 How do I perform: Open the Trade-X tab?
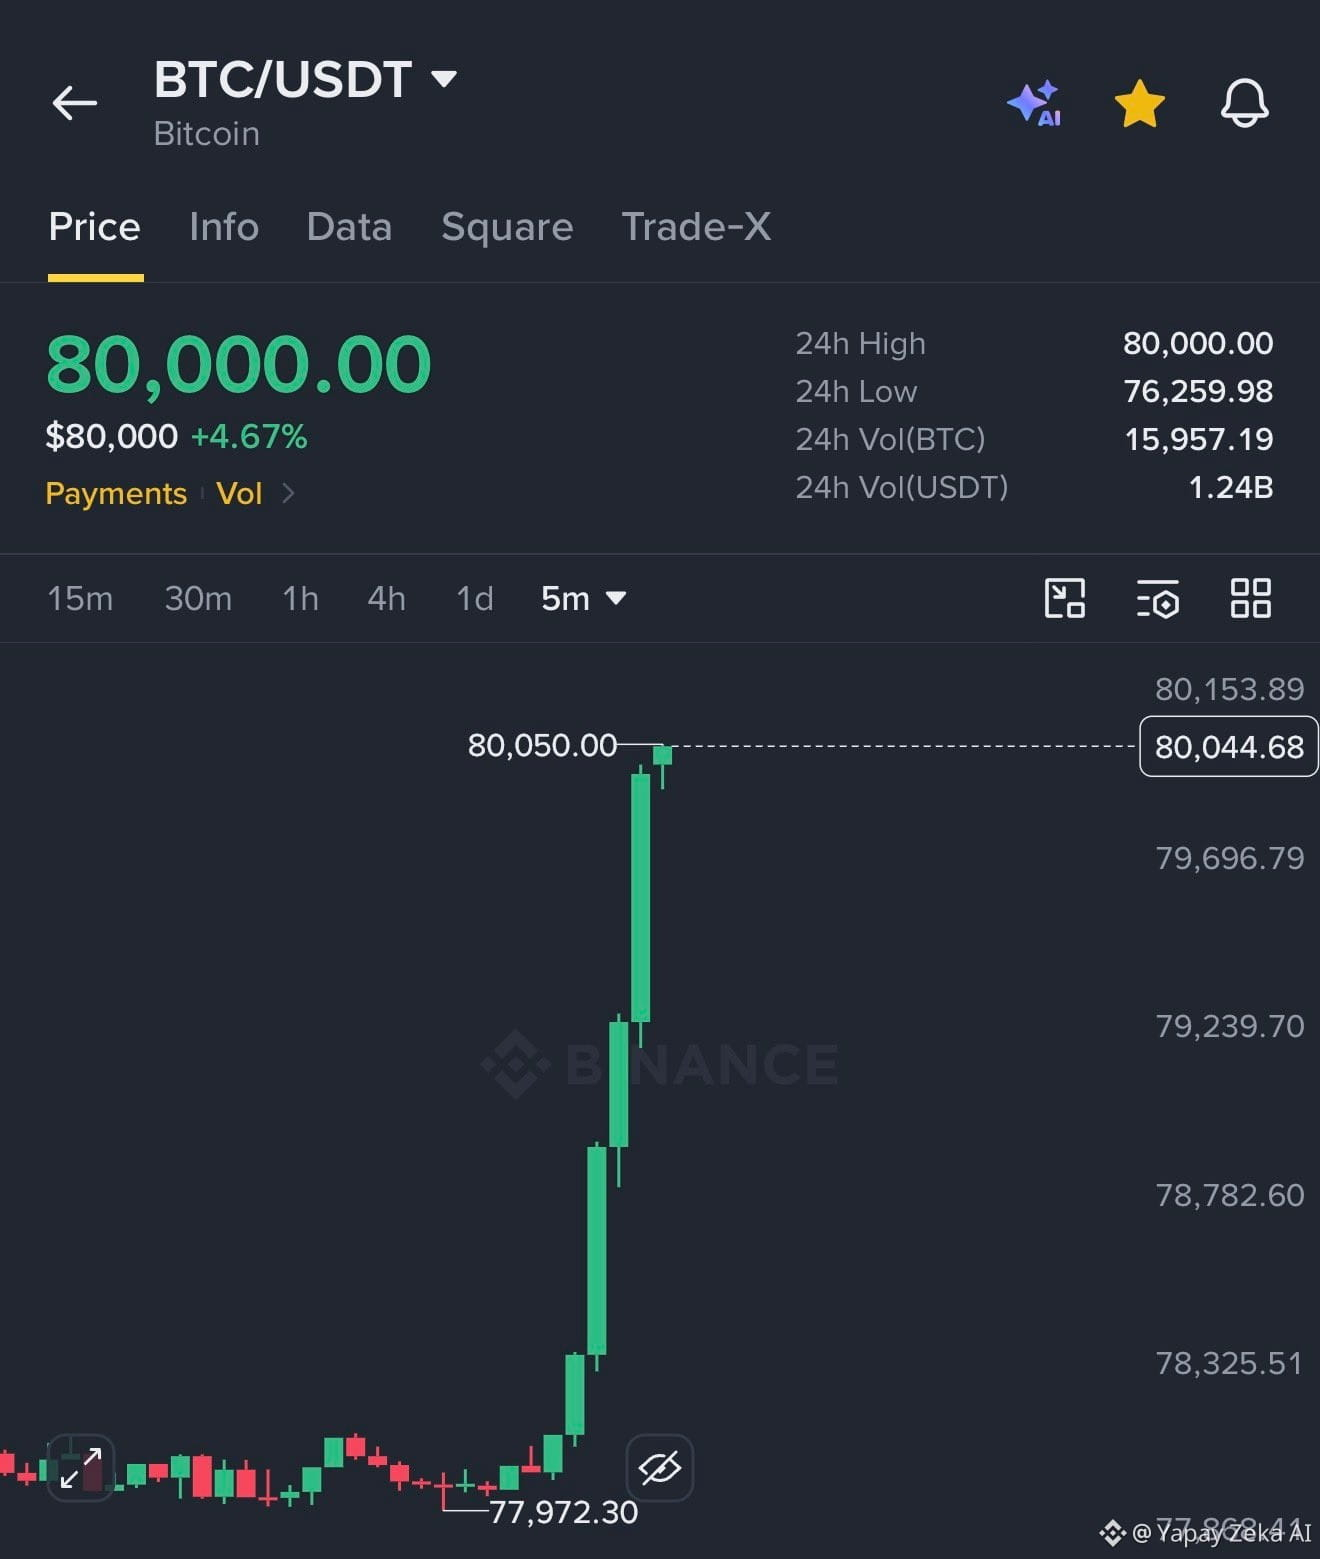pos(696,227)
